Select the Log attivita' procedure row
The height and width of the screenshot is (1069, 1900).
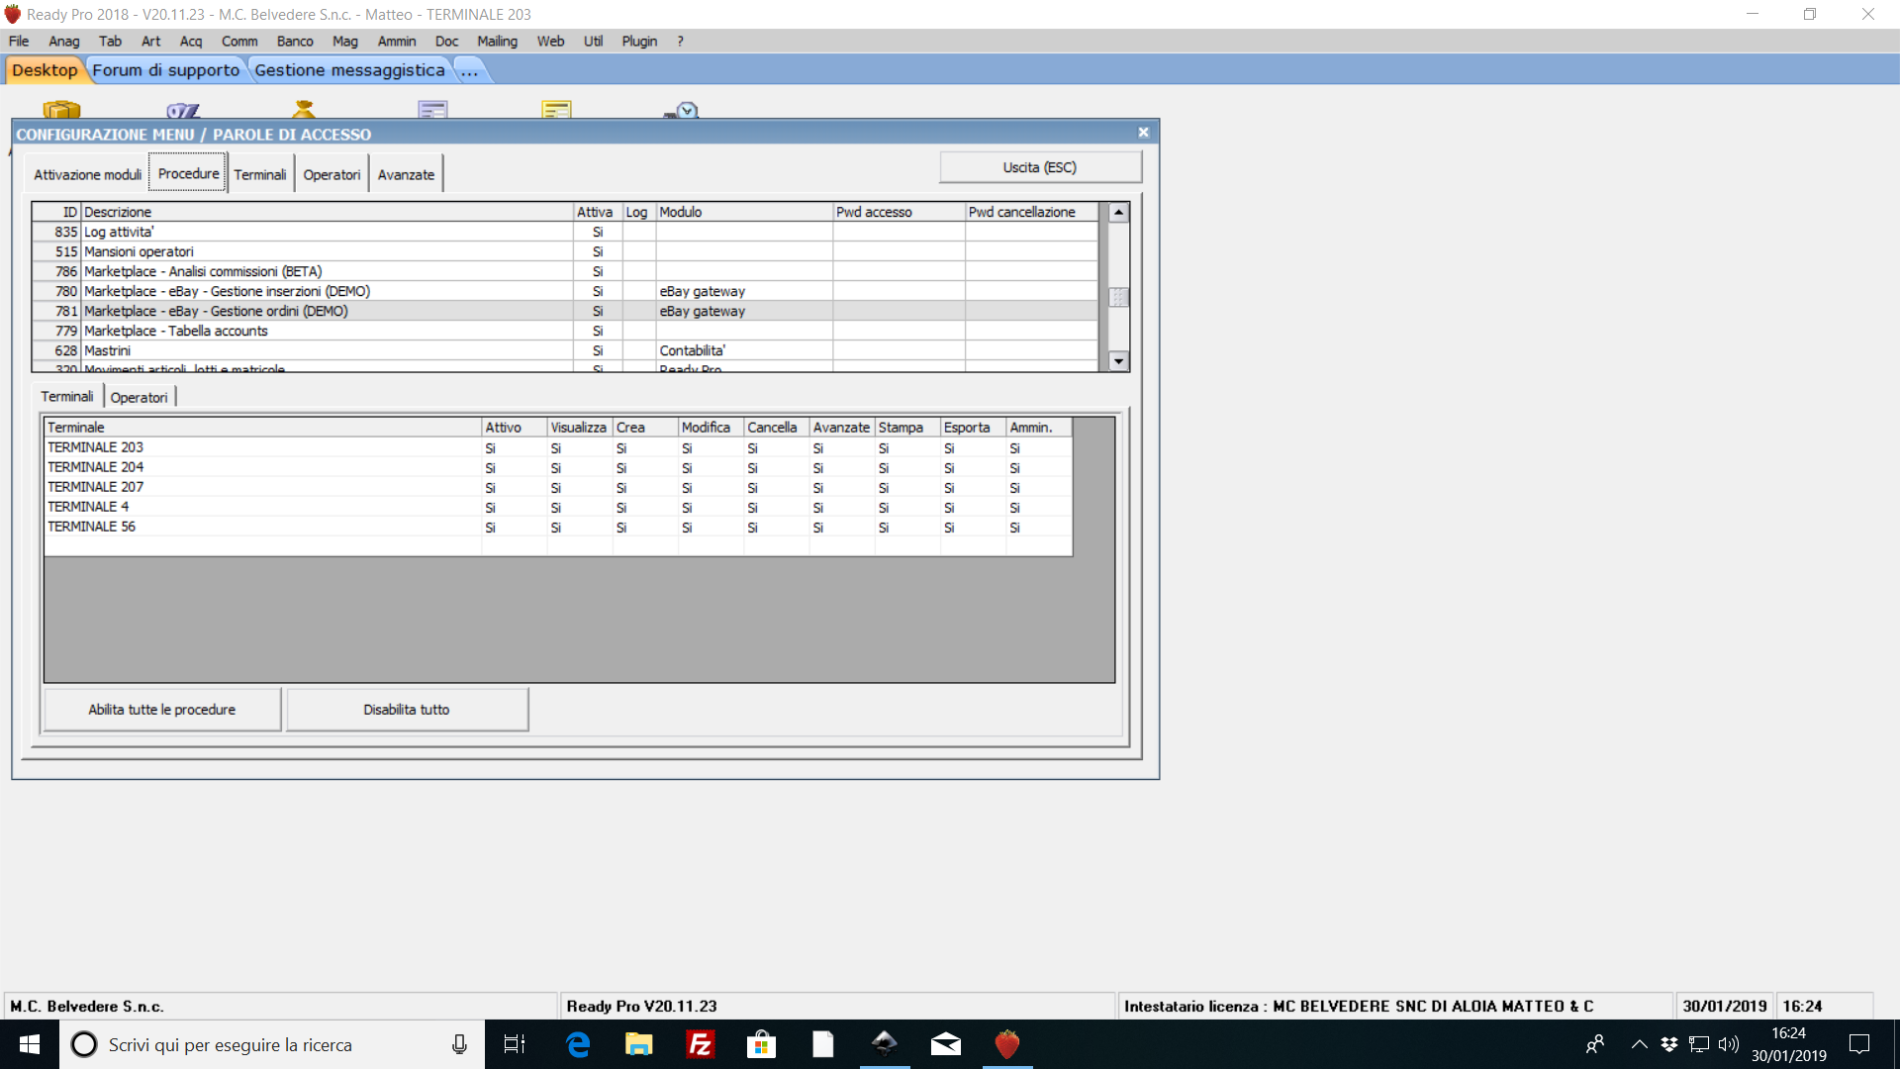tap(565, 232)
